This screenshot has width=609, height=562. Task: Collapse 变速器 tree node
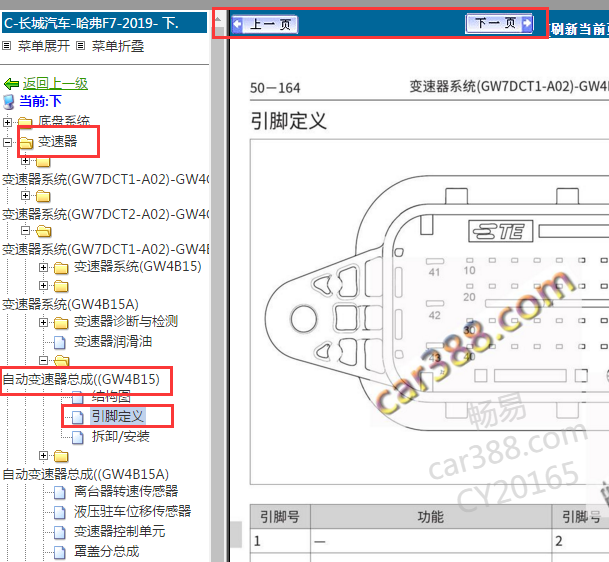click(7, 142)
